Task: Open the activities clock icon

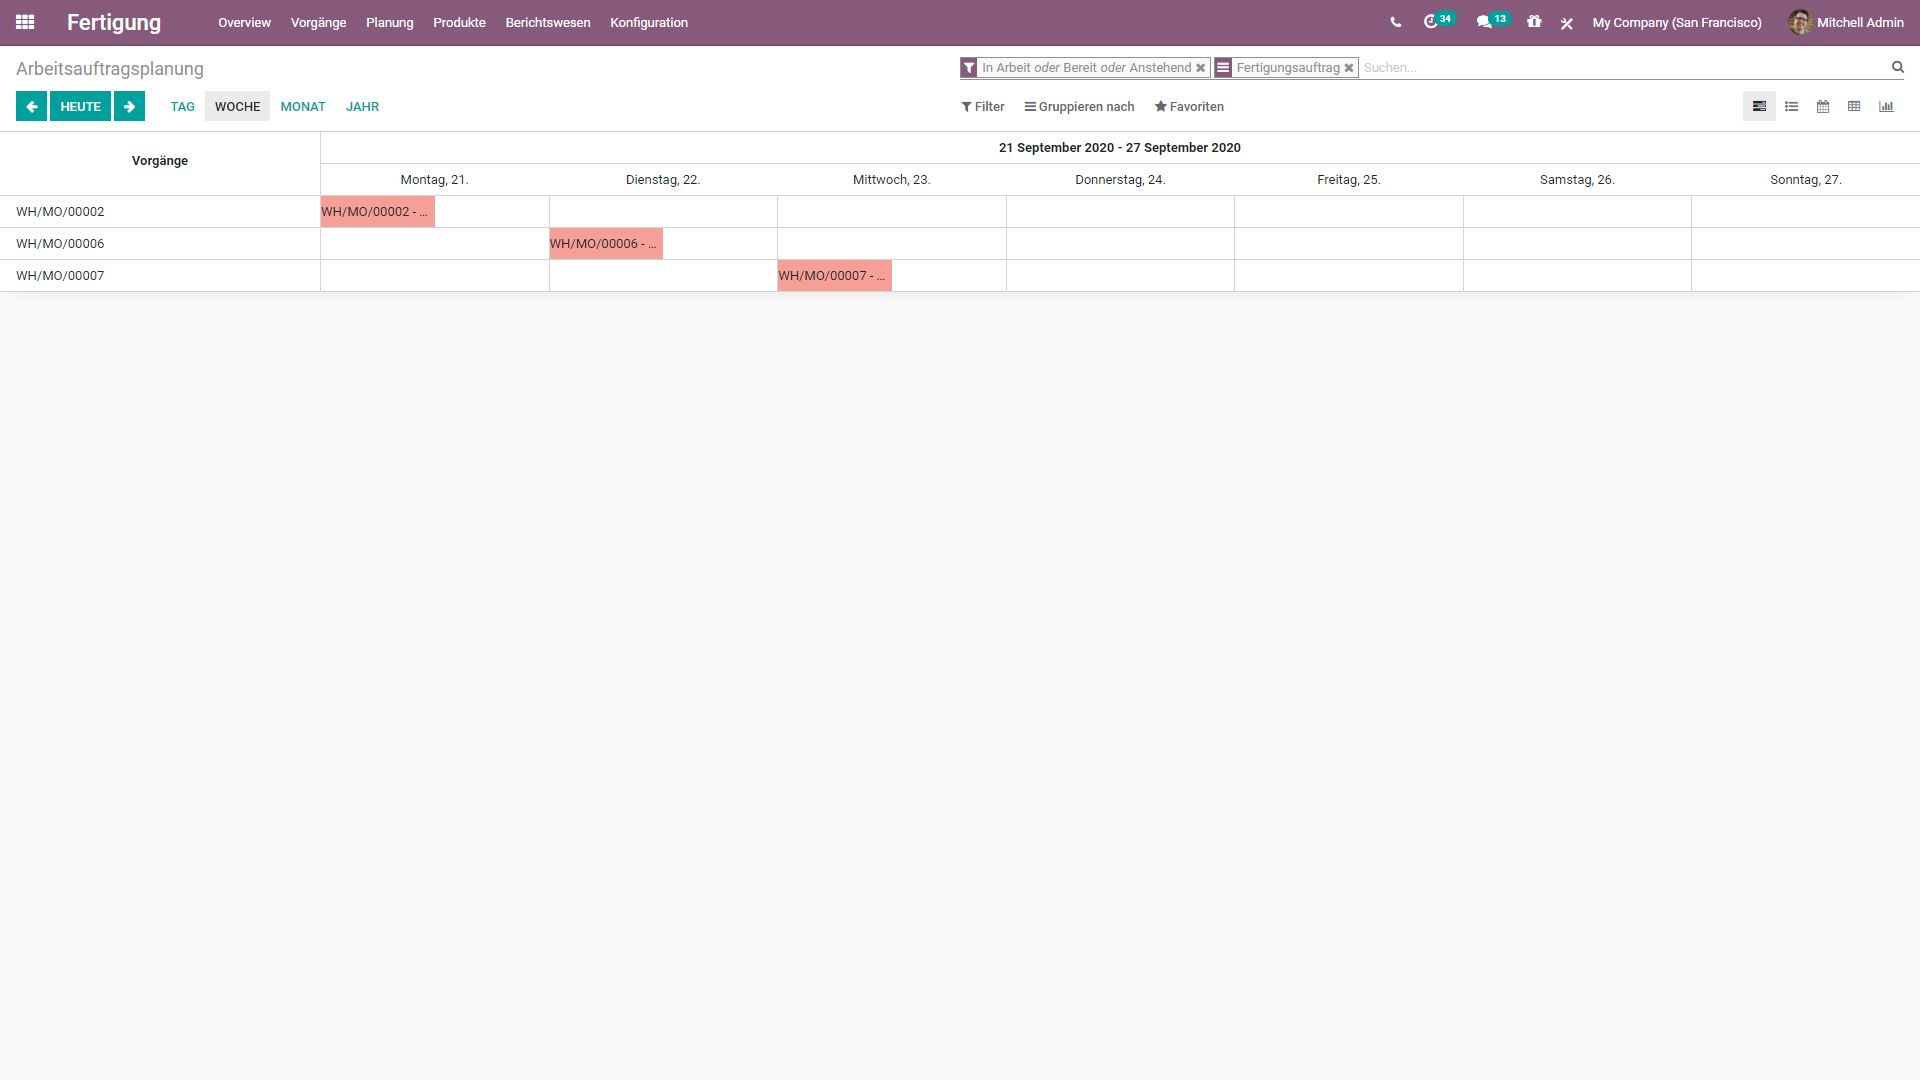Action: [1431, 22]
